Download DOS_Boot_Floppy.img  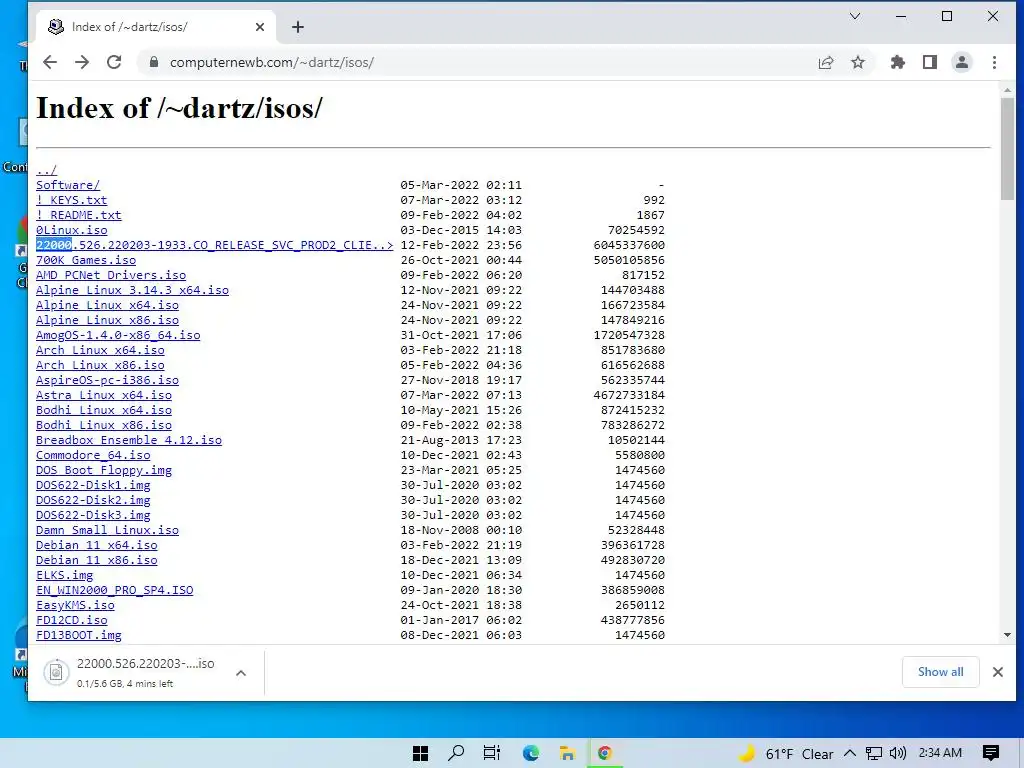(x=104, y=470)
